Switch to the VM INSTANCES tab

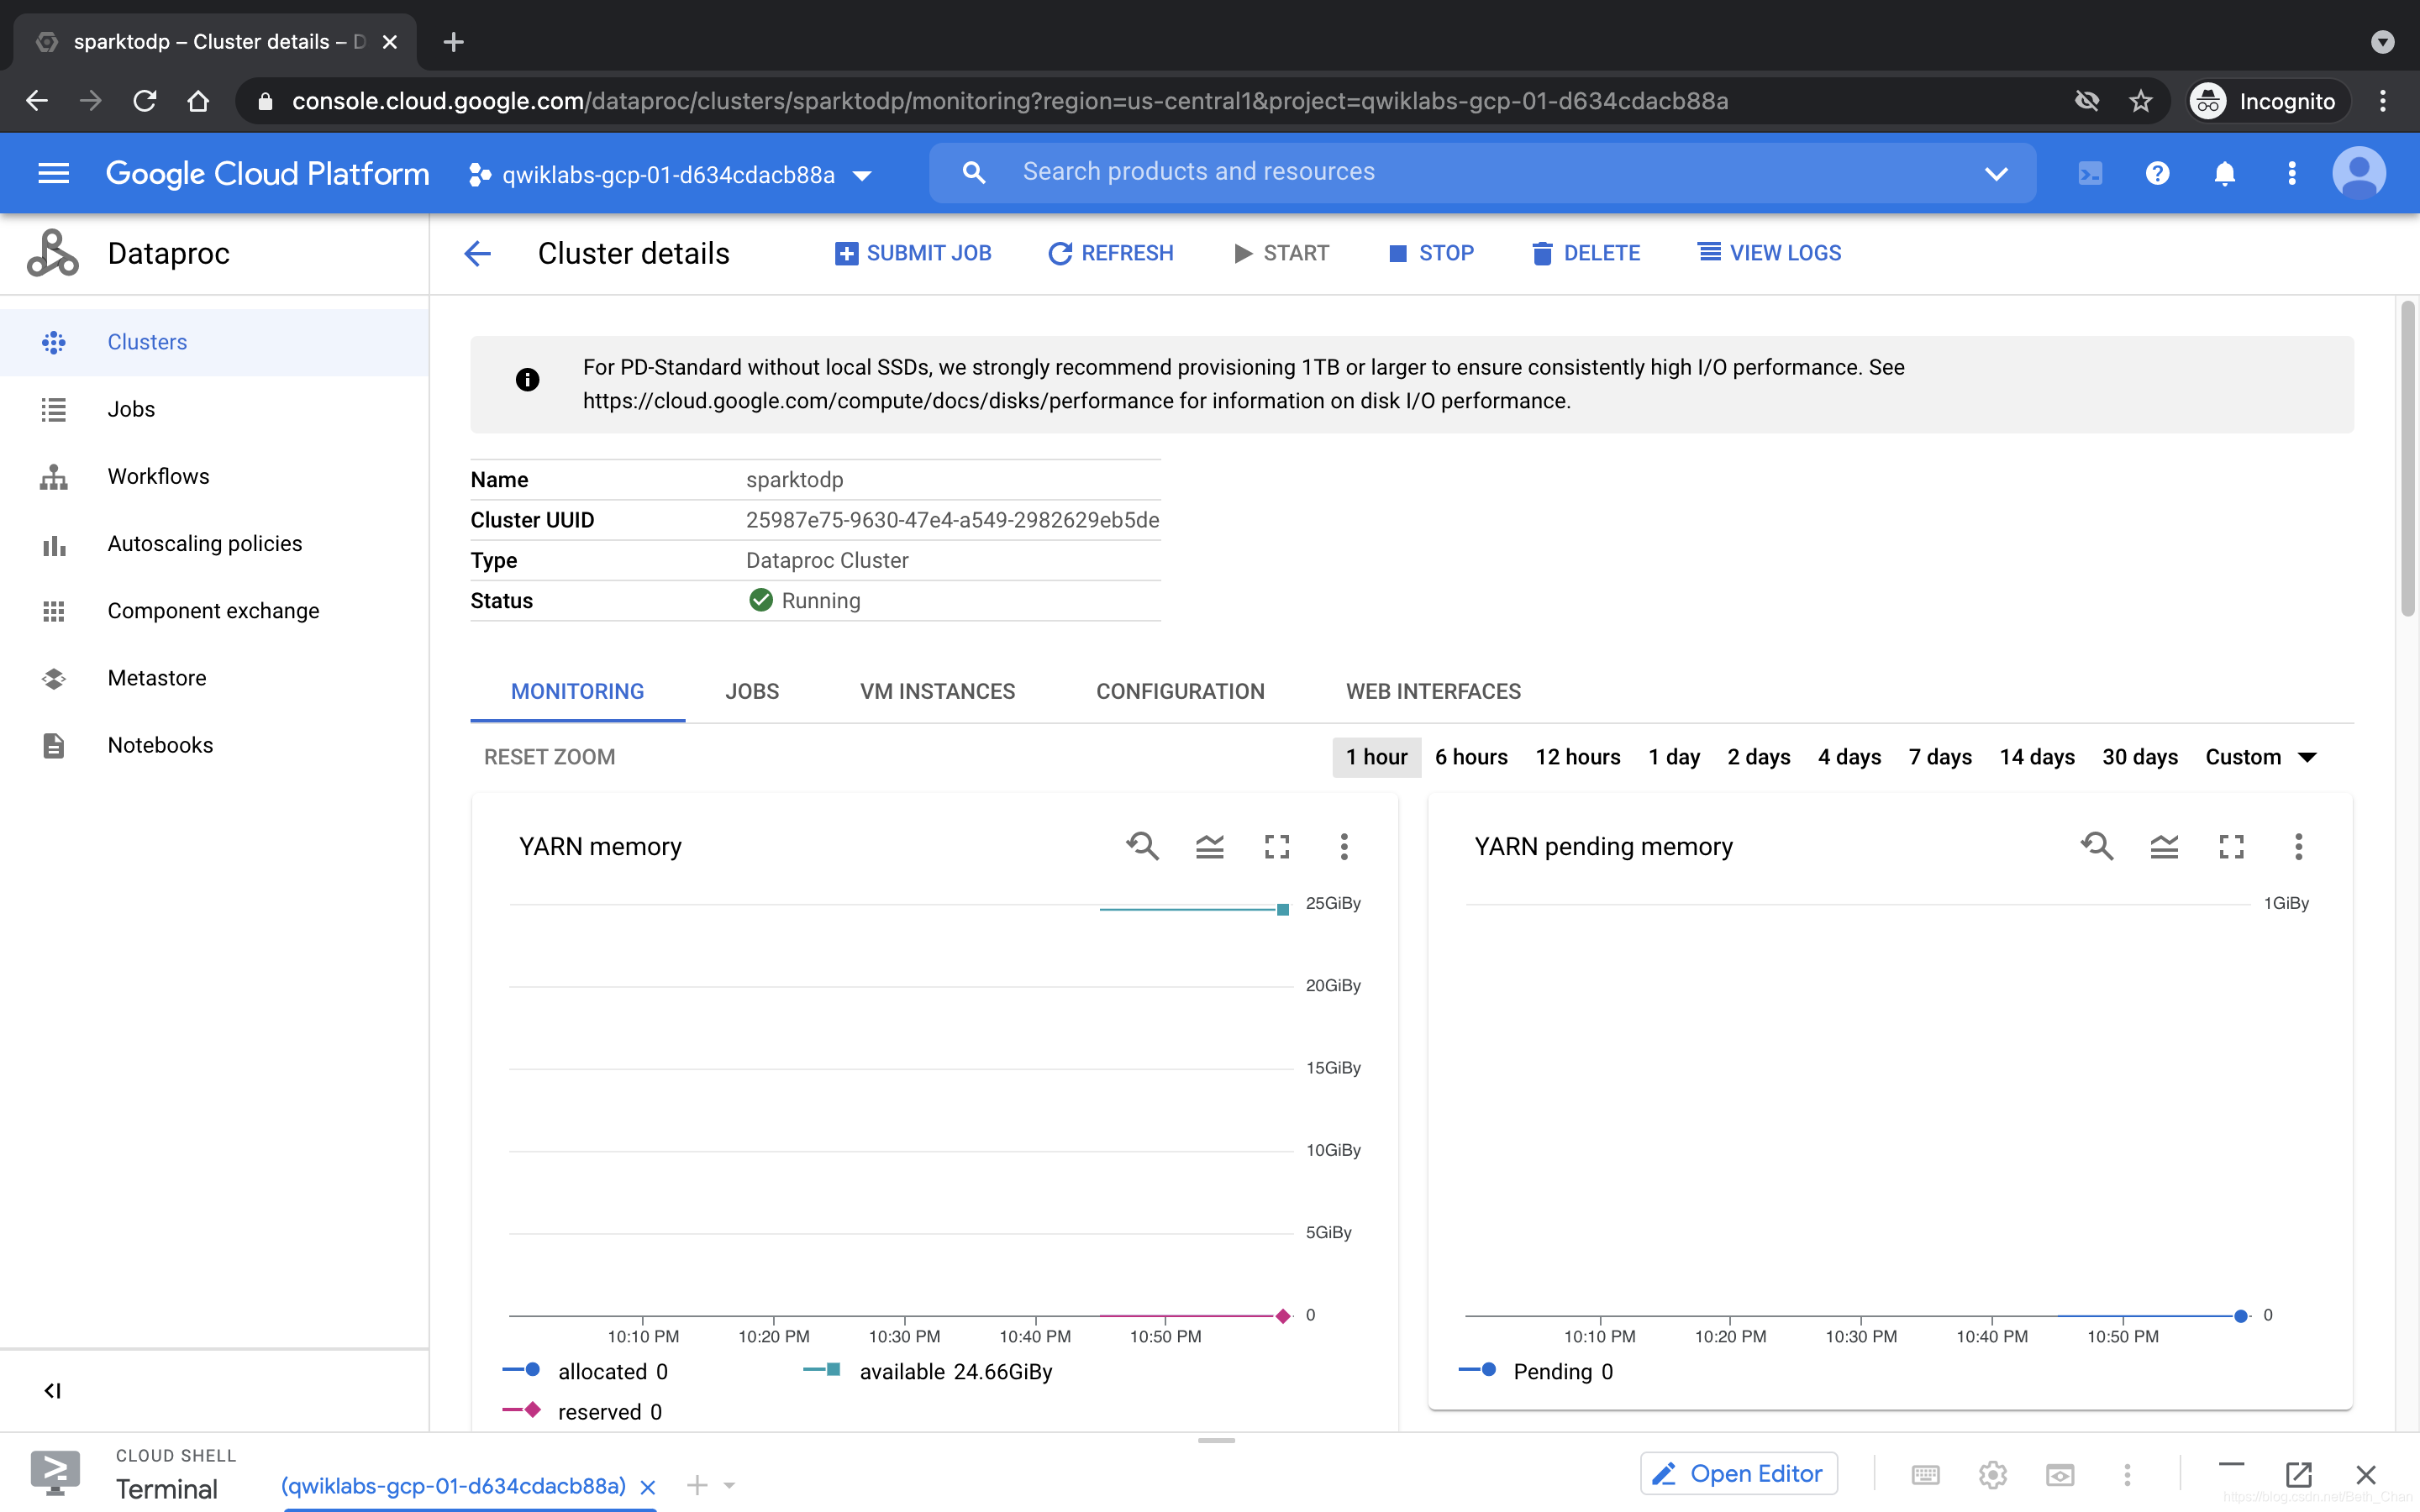pos(937,691)
